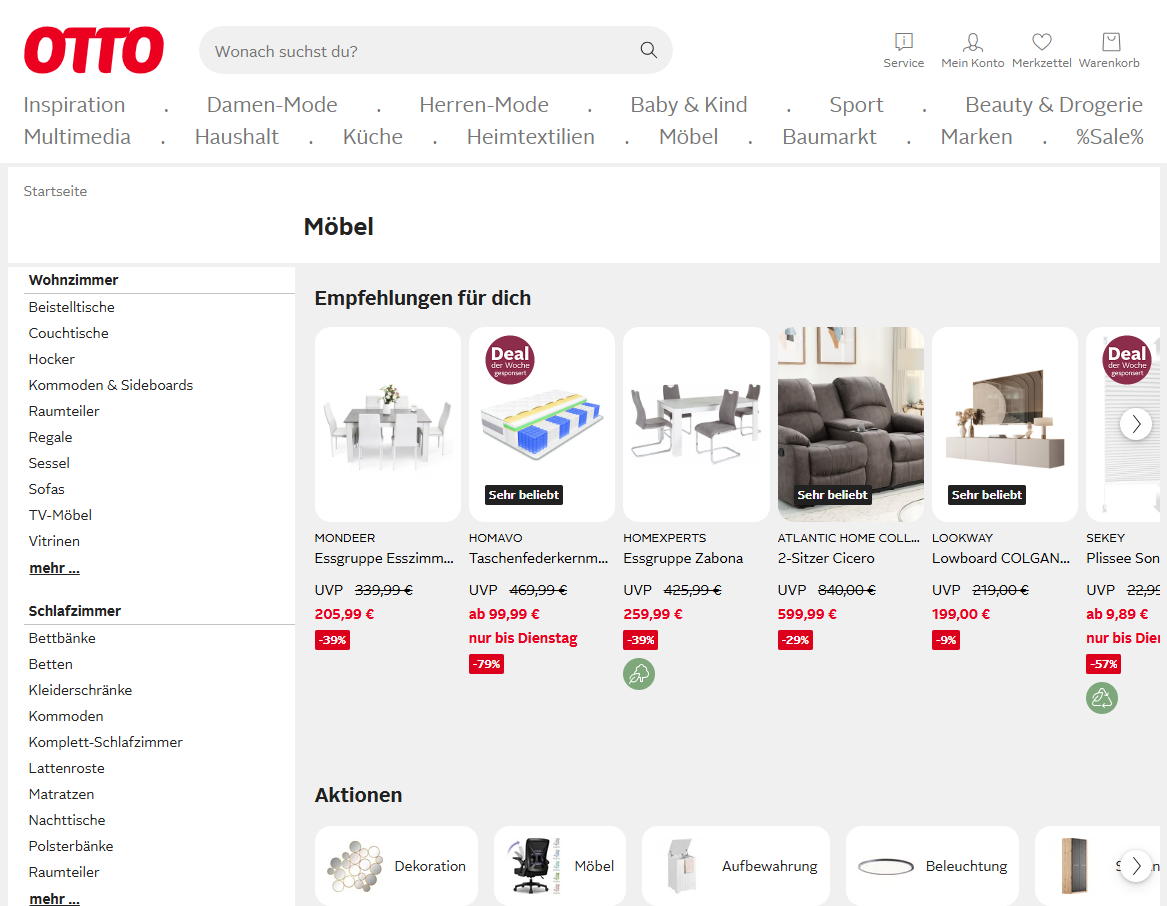This screenshot has width=1167, height=906.
Task: Open the Warenkorb shopping bag icon
Action: click(x=1110, y=42)
